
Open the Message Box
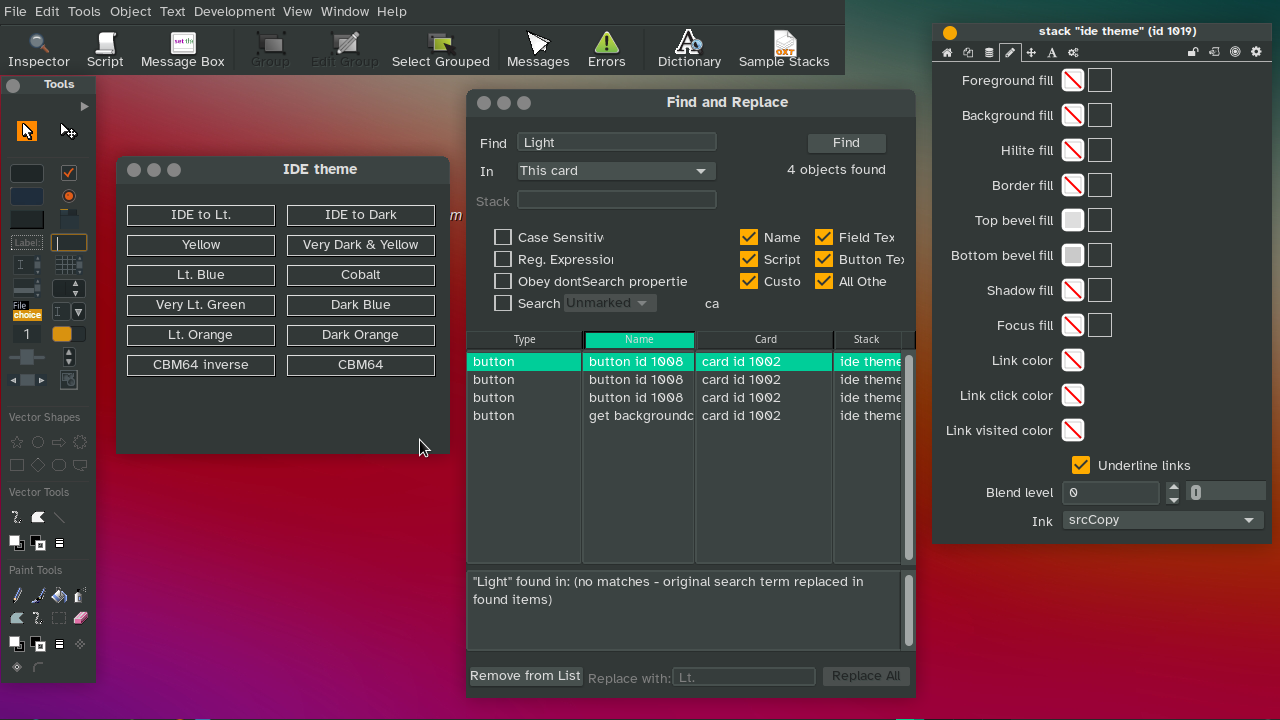click(183, 50)
